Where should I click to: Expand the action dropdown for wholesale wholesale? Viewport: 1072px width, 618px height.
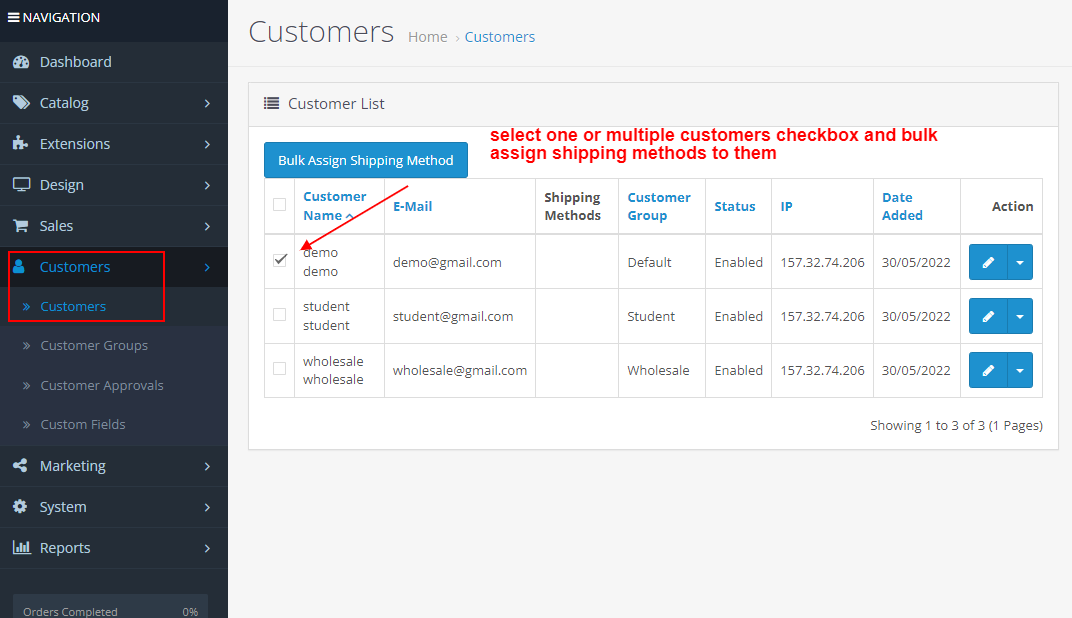1019,369
